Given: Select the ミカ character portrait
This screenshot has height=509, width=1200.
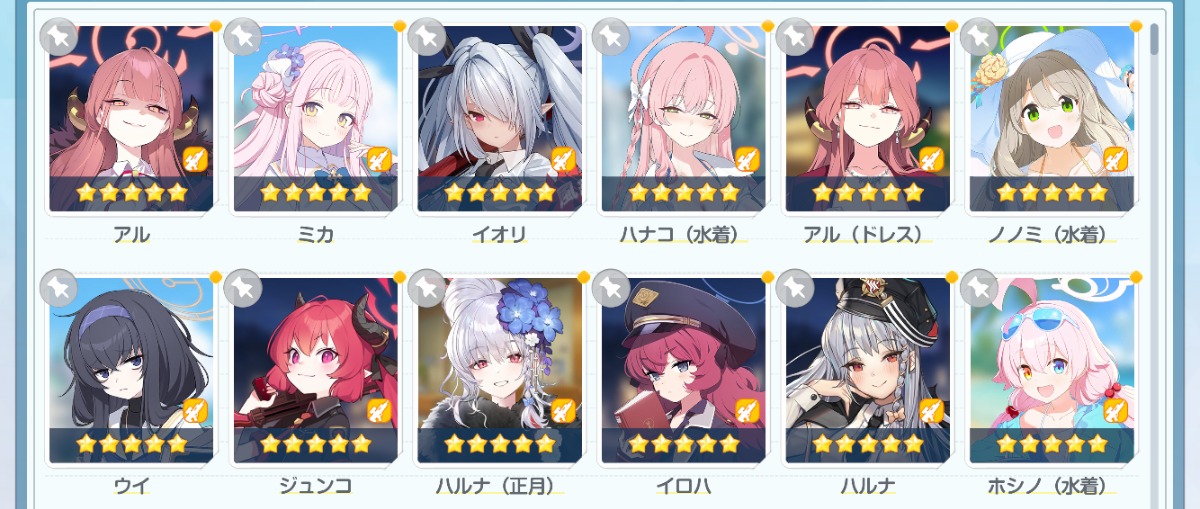Looking at the screenshot, I should (315, 119).
